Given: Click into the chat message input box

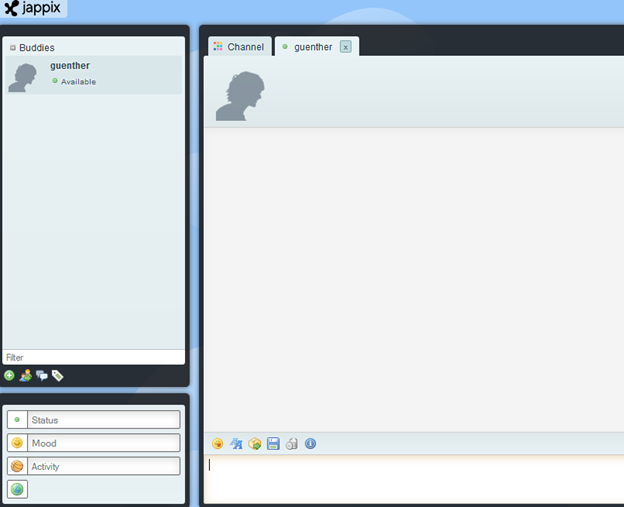Looking at the screenshot, I should (414, 480).
